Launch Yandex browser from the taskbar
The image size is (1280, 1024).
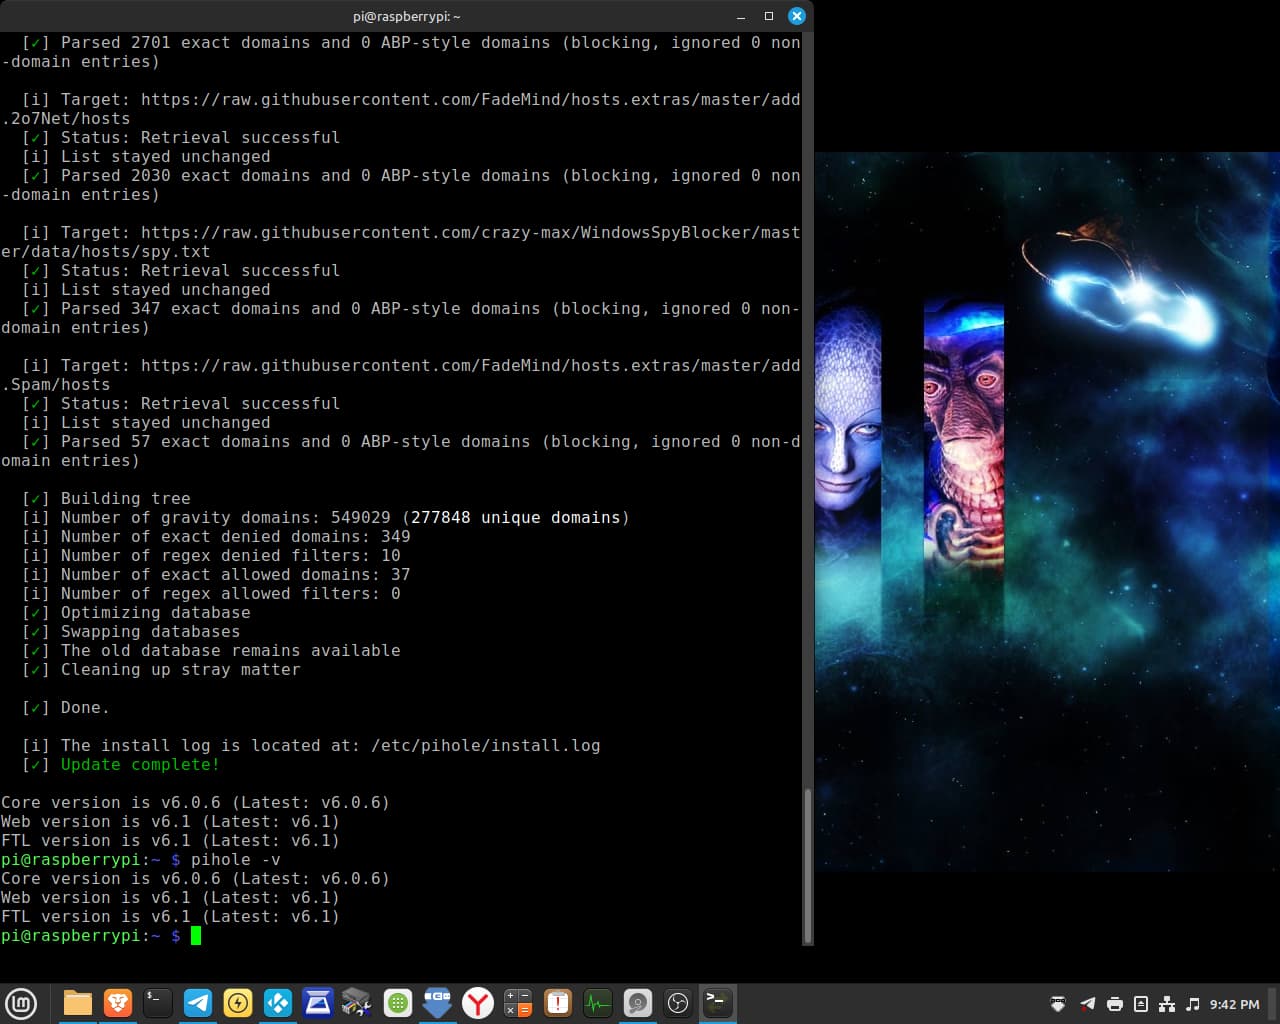(478, 1003)
